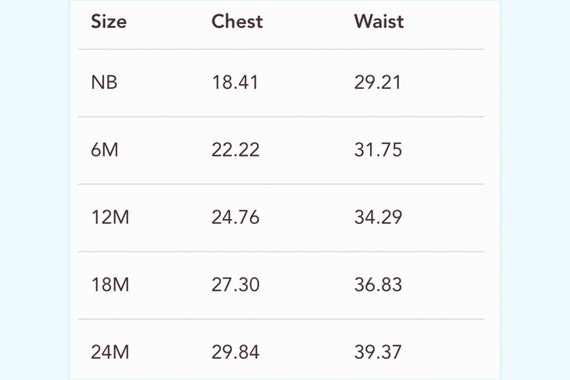Click the divider line below the header row
Screen dimensions: 570x380
281,49
